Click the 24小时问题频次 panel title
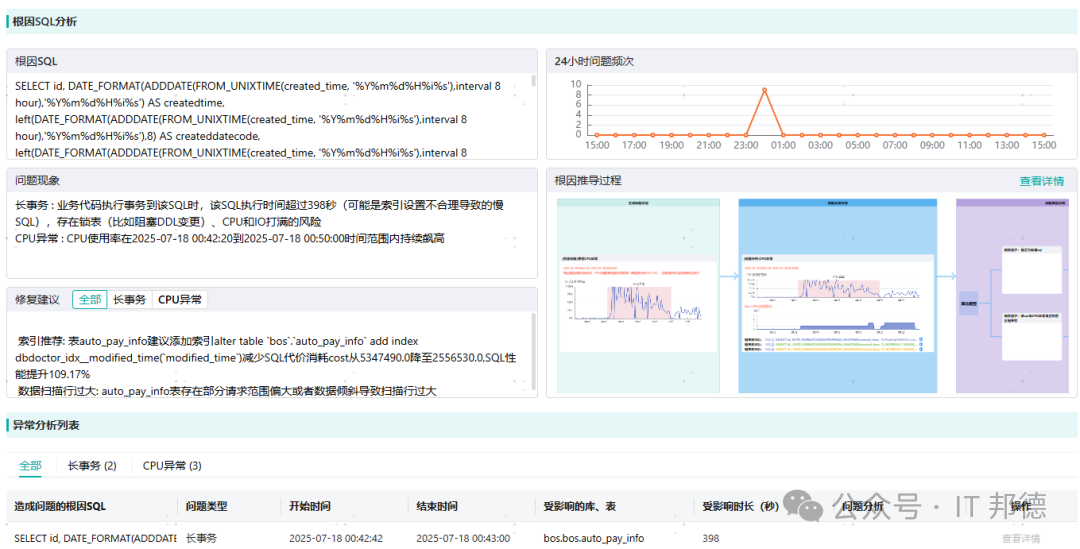1080x549 pixels. tap(594, 61)
